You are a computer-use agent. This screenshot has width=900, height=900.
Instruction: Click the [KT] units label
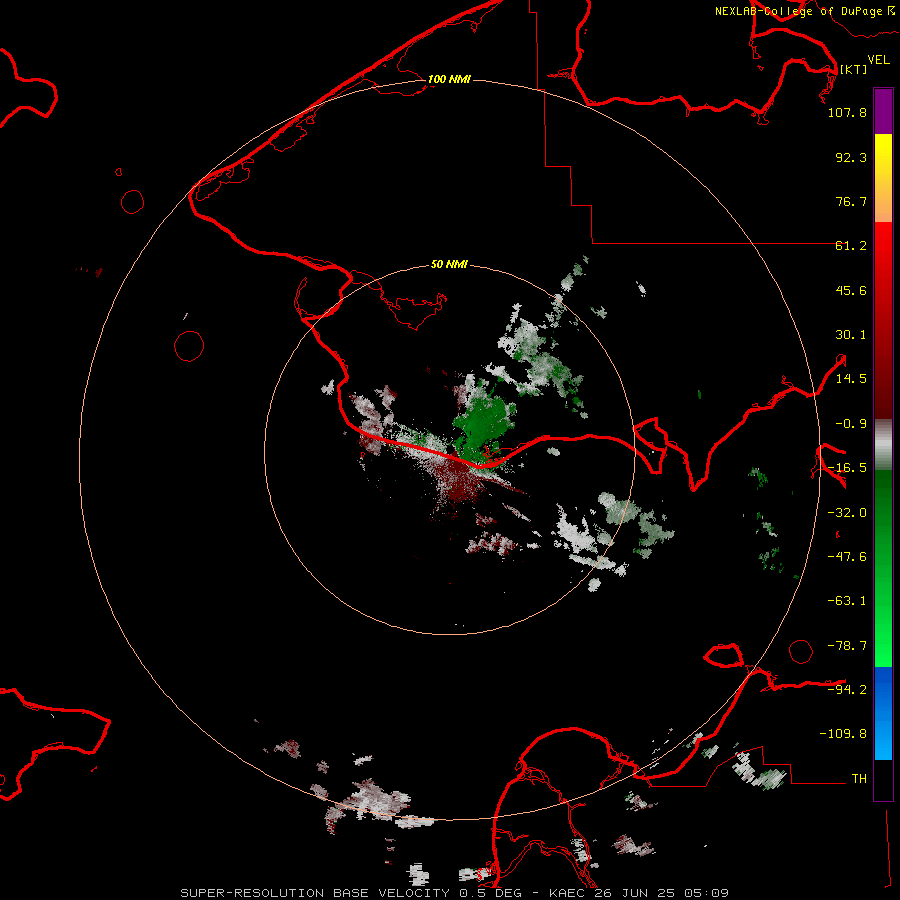coord(853,69)
